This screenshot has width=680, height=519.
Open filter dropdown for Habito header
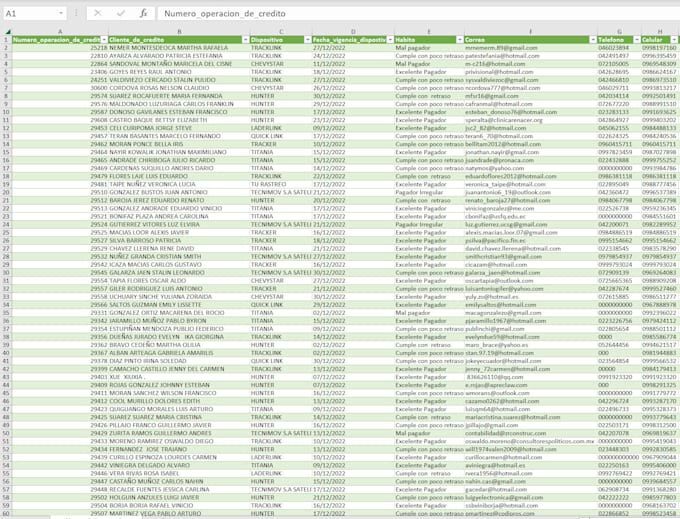coord(460,39)
